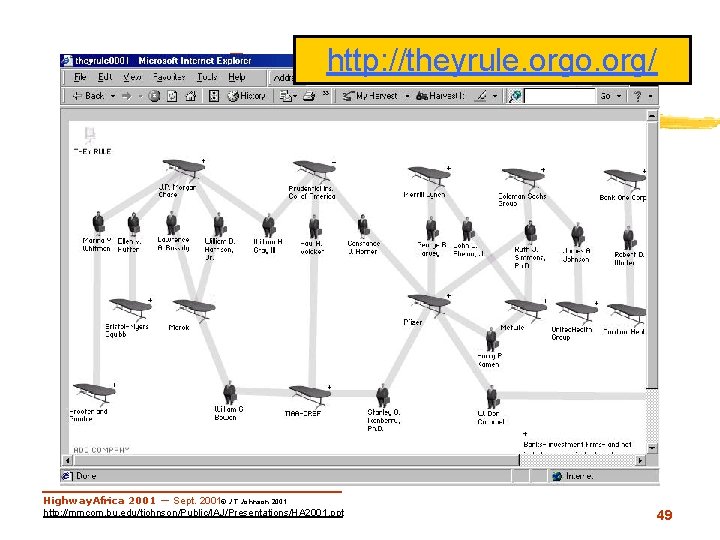Select the Goldman Sachs Group table
This screenshot has width=720, height=540.
523,177
